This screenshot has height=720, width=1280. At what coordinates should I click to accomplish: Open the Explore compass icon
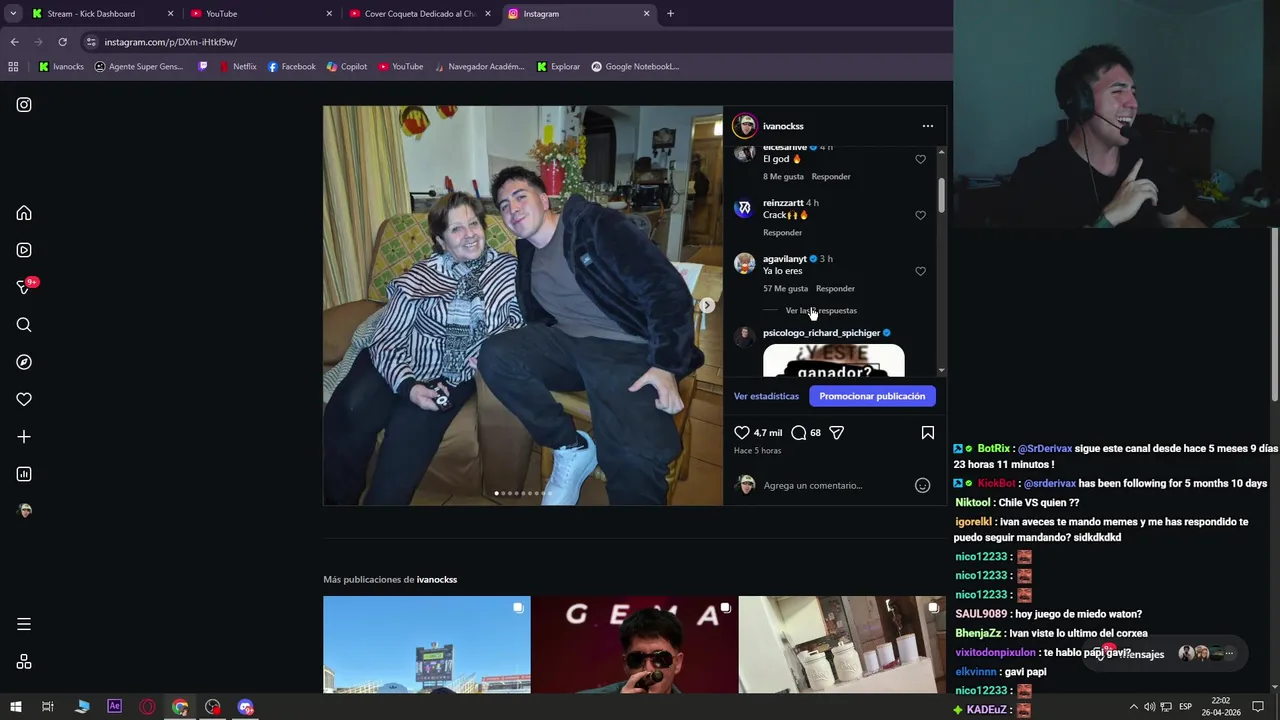pyautogui.click(x=24, y=362)
